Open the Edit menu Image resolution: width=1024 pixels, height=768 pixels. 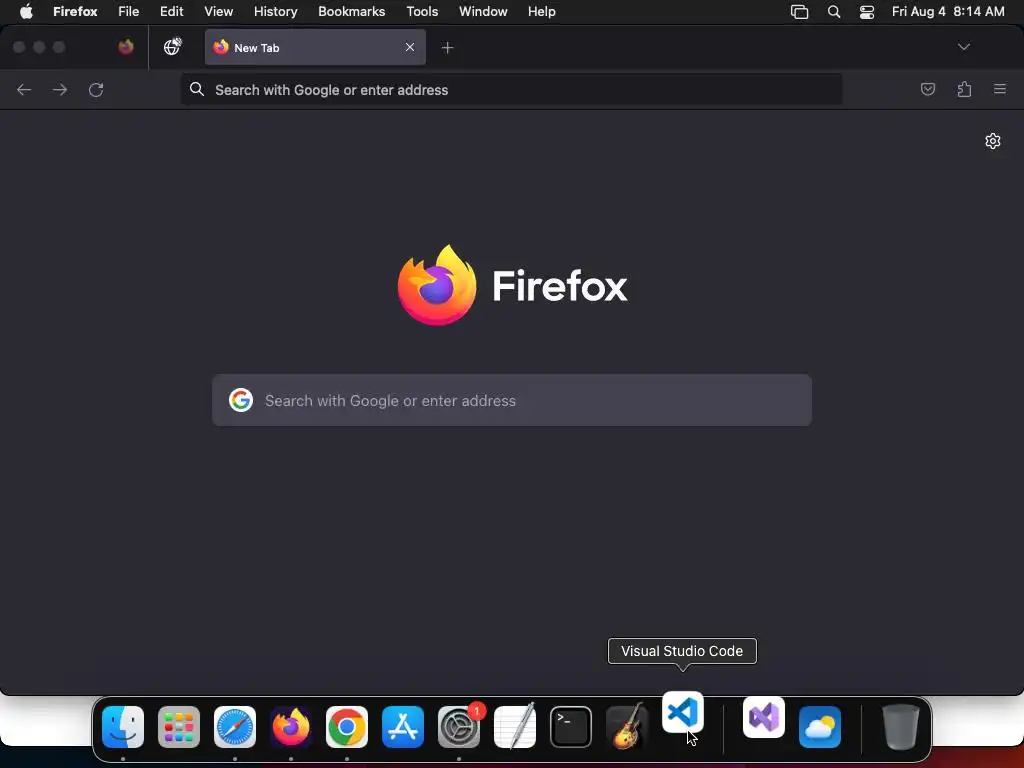click(172, 11)
